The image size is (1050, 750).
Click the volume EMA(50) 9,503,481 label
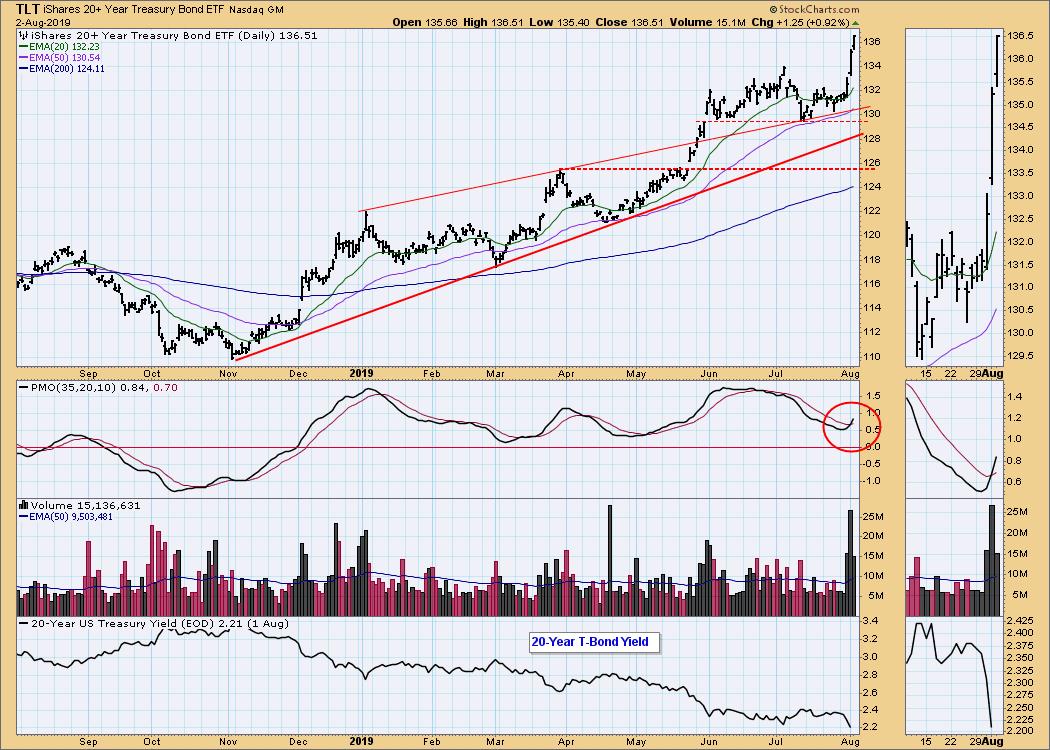[66, 516]
